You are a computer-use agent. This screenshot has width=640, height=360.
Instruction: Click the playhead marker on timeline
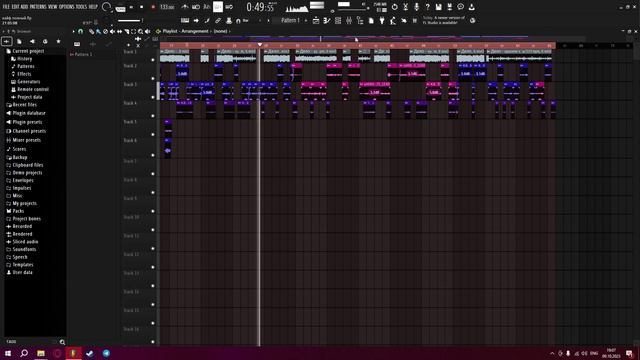coord(260,44)
